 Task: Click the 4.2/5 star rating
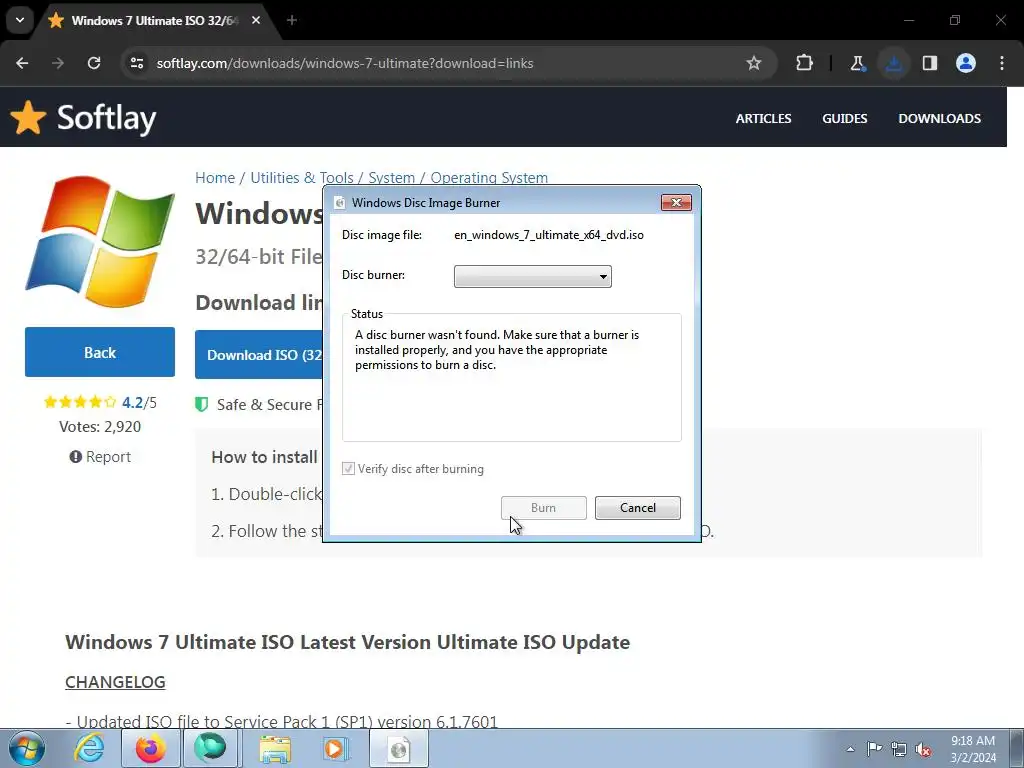100,402
